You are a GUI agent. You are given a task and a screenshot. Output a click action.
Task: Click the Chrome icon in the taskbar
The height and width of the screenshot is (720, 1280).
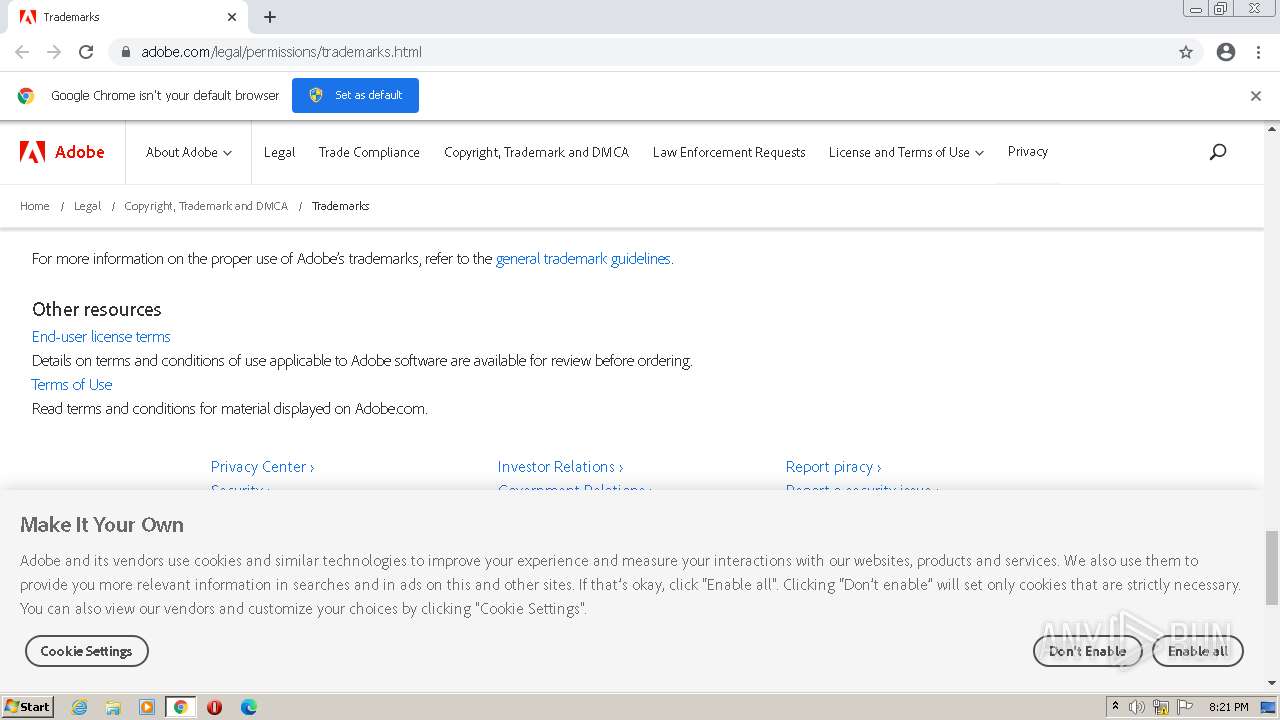click(180, 707)
